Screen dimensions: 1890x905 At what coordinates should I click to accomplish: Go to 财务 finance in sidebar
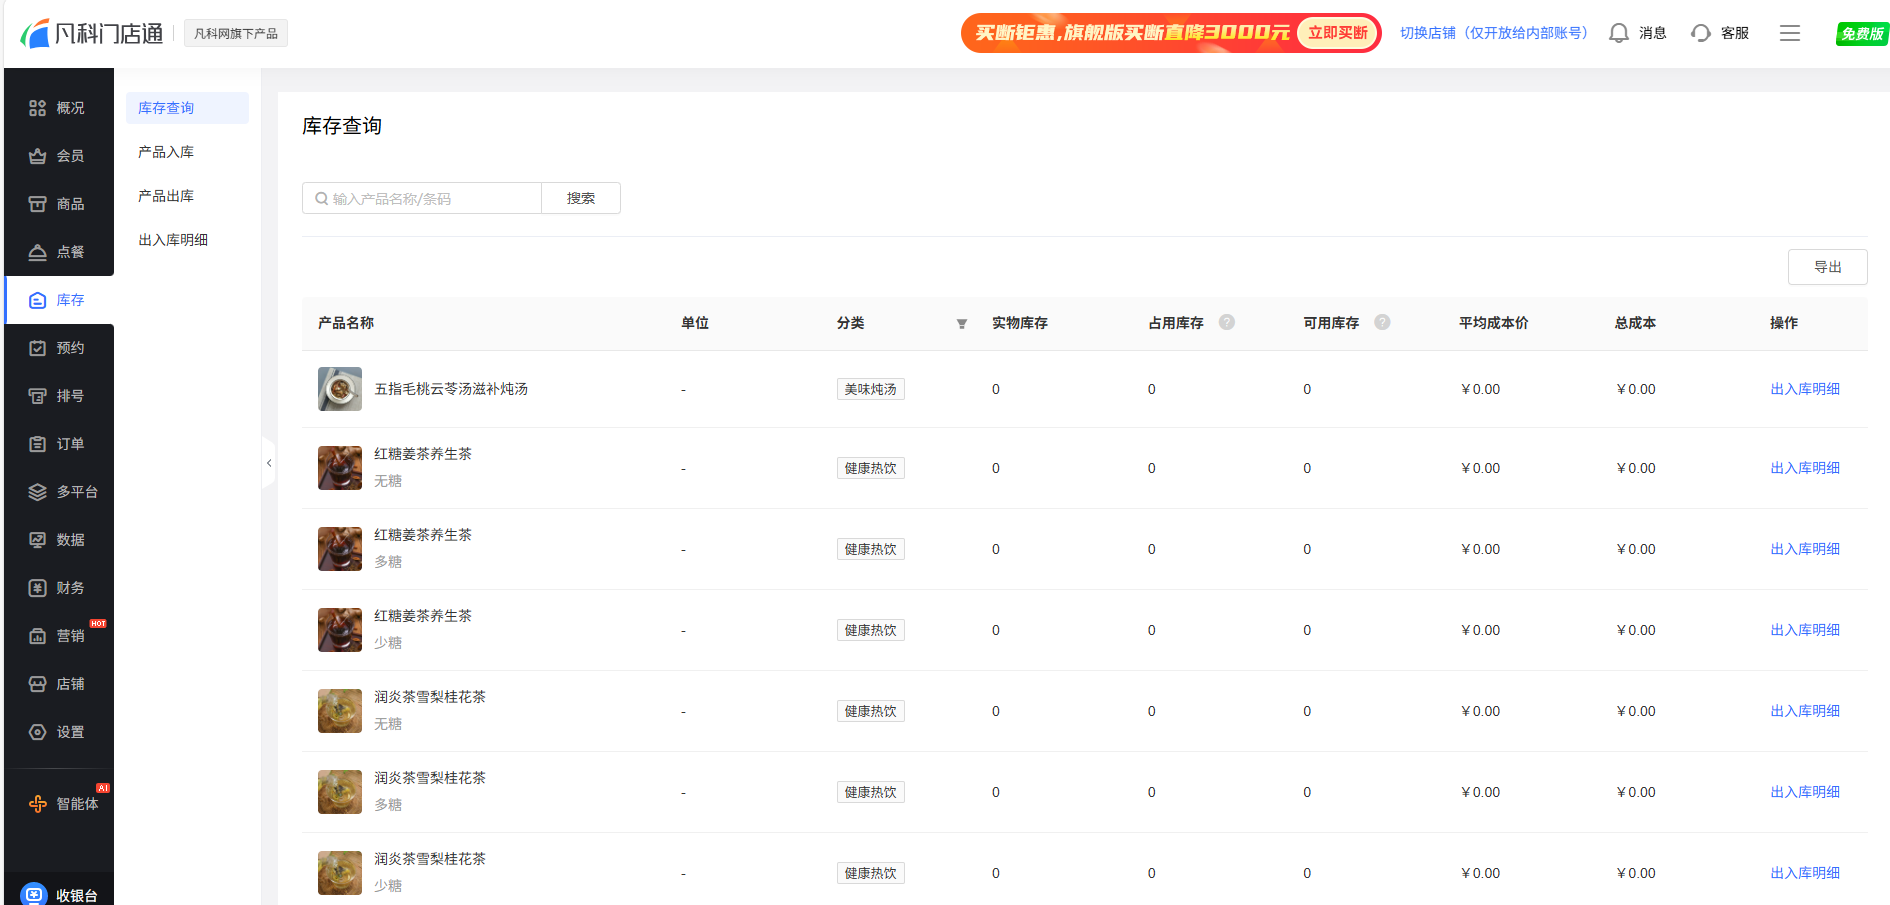(x=58, y=588)
